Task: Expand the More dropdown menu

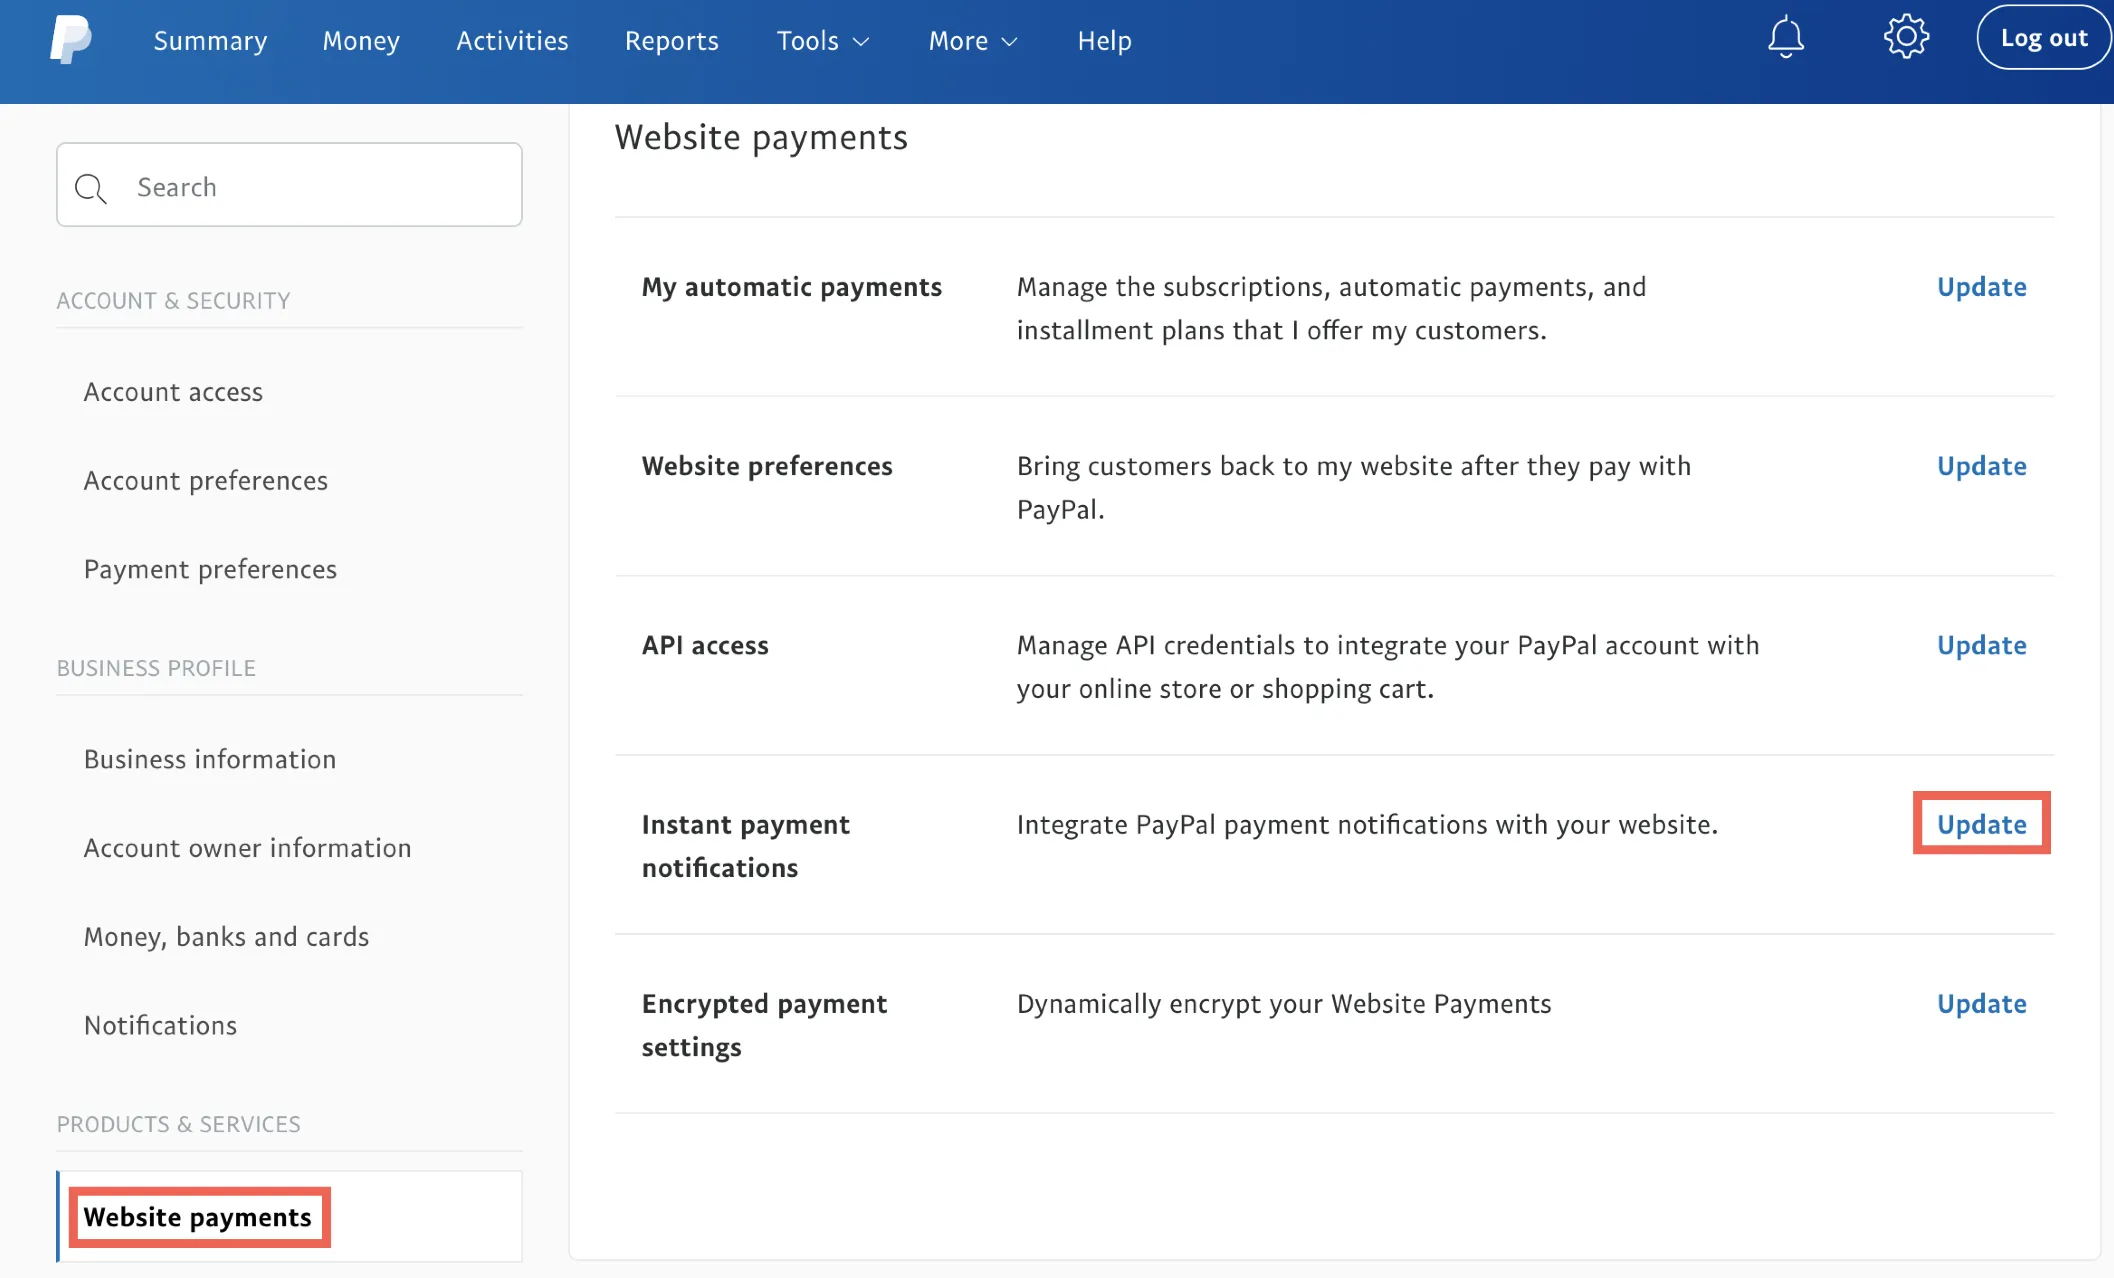Action: click(973, 41)
